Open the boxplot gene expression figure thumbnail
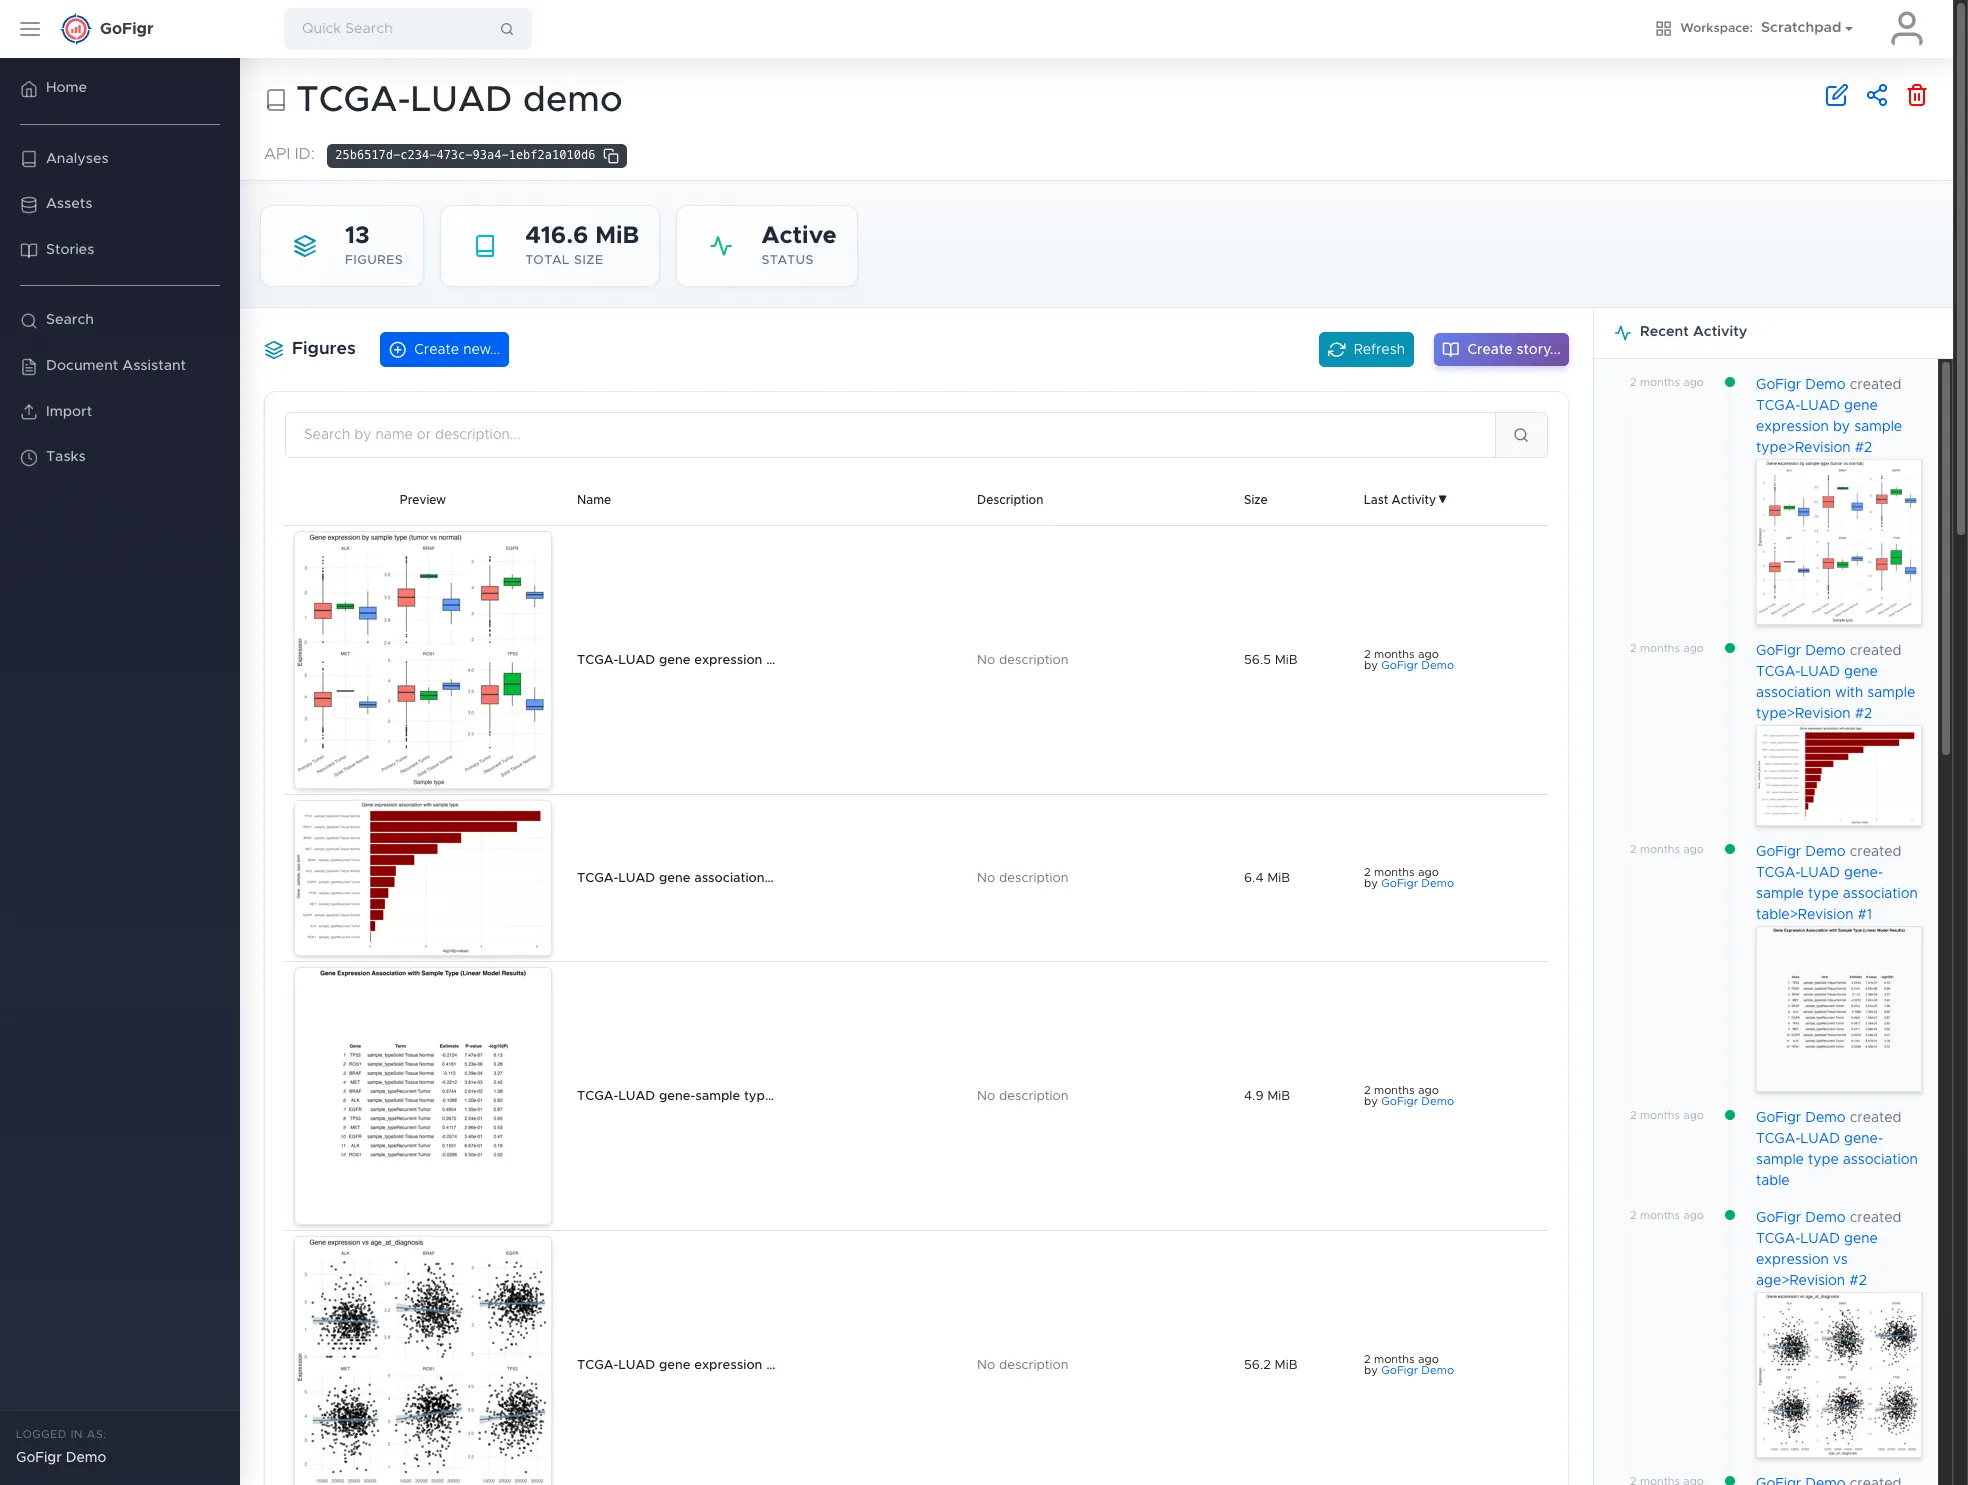This screenshot has width=1968, height=1485. pos(423,660)
